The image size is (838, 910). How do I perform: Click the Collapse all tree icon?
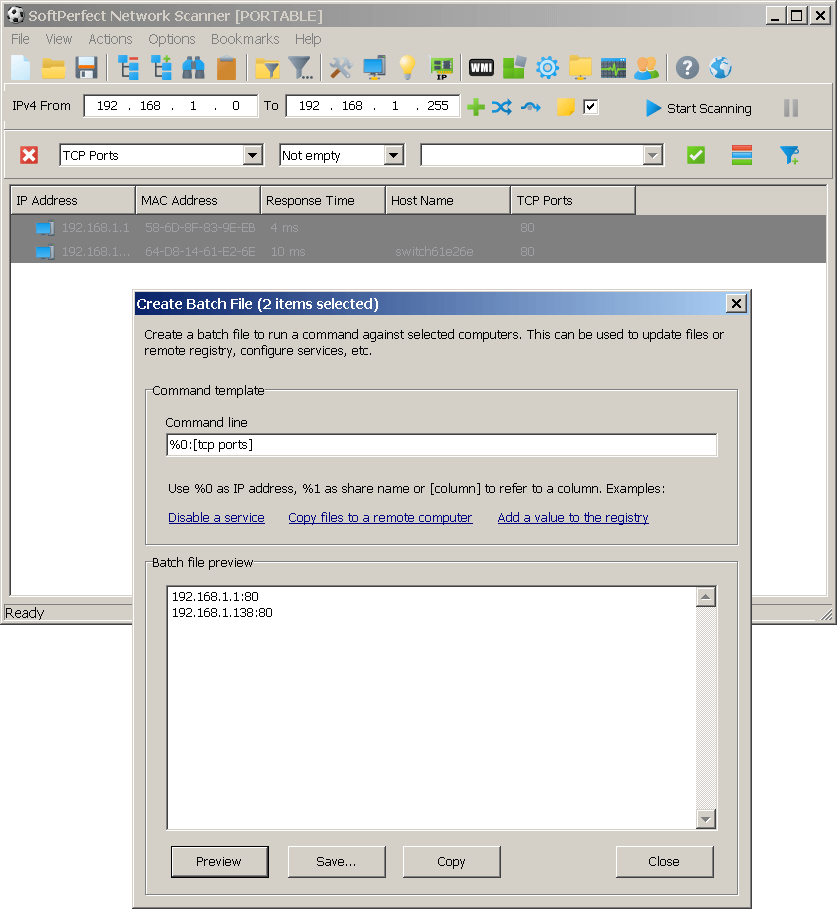pyautogui.click(x=128, y=68)
